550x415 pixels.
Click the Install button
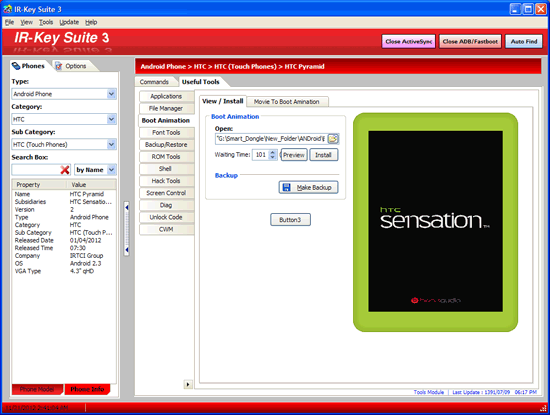[x=323, y=155]
